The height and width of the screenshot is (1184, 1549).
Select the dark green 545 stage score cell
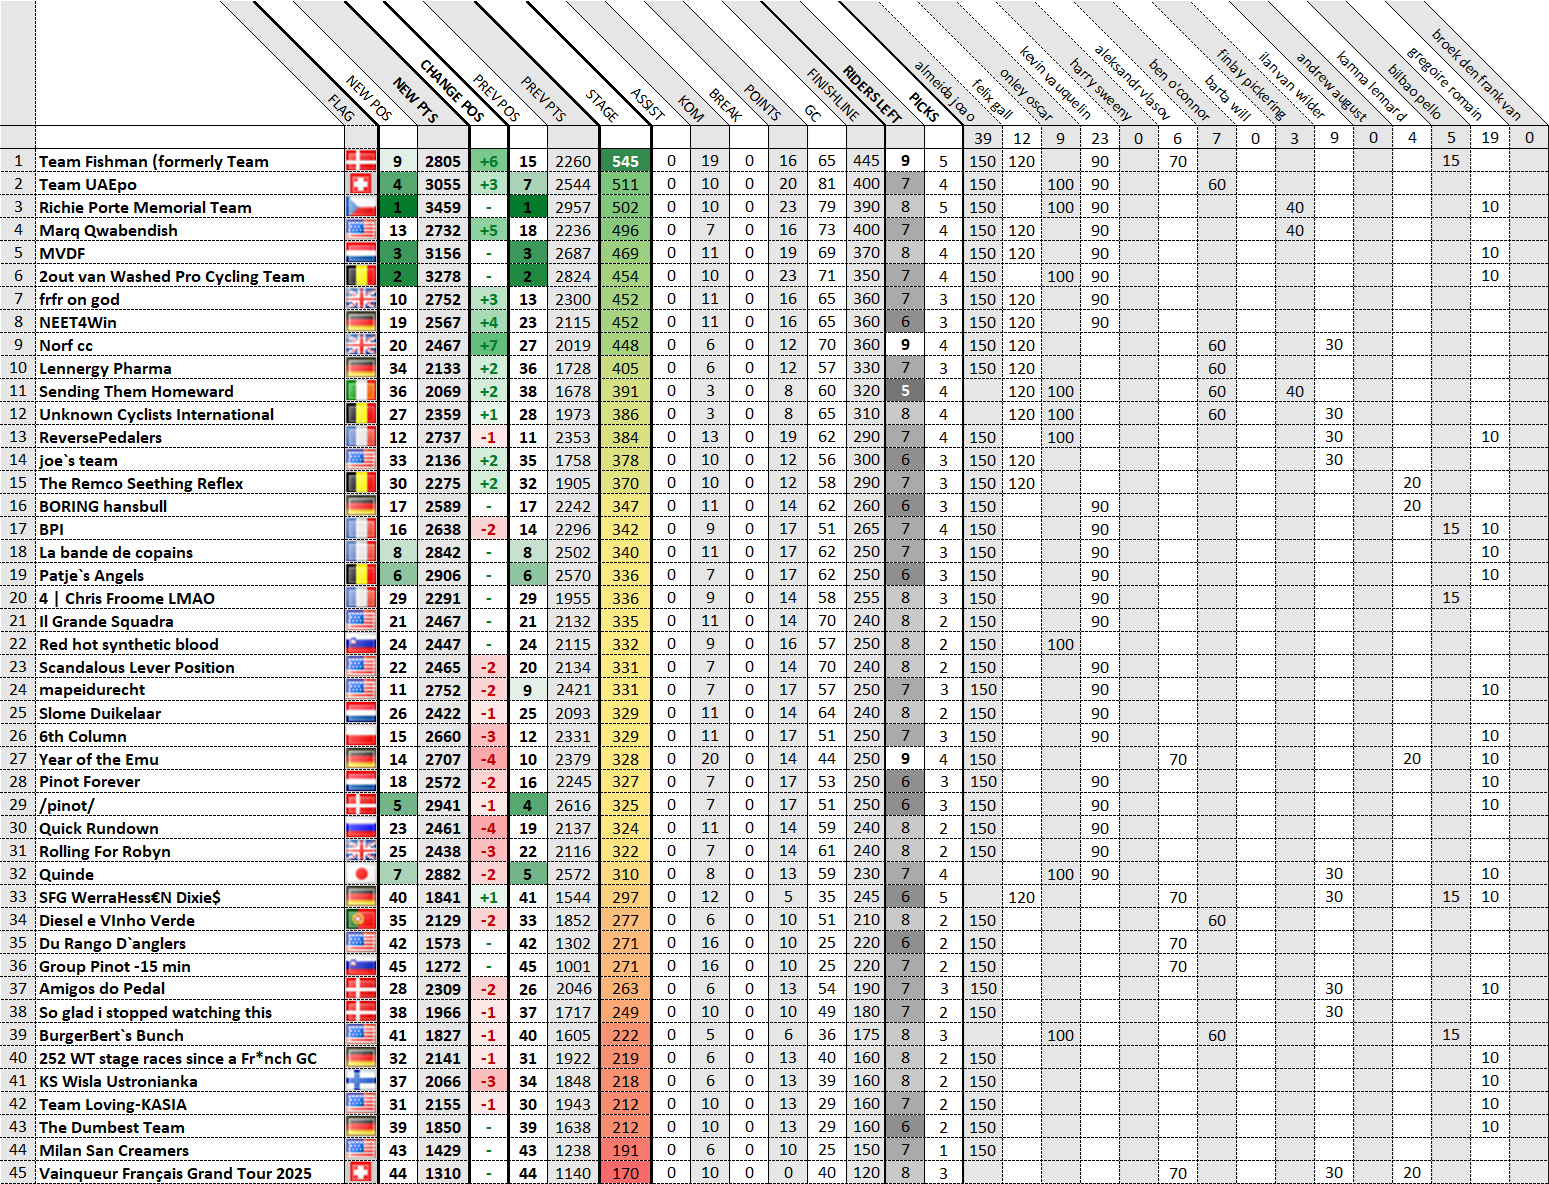(x=625, y=161)
